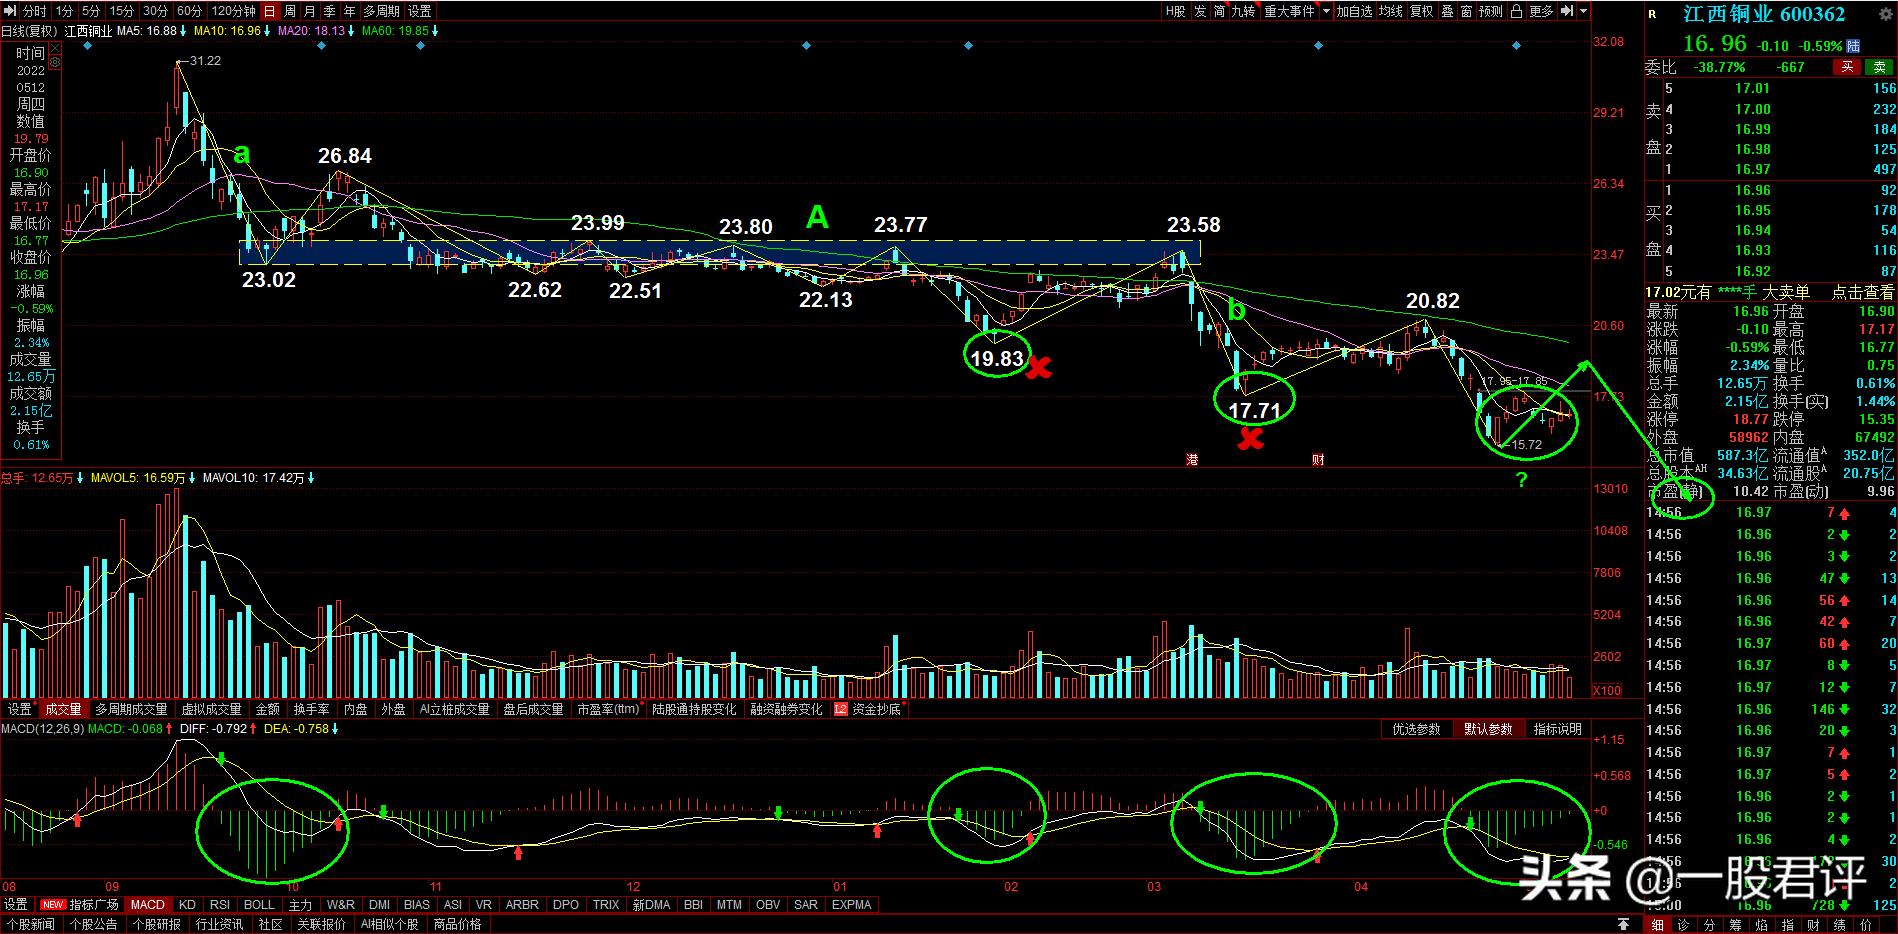The width and height of the screenshot is (1898, 934).
Task: Click the green 卖 sell button
Action: tap(1879, 67)
